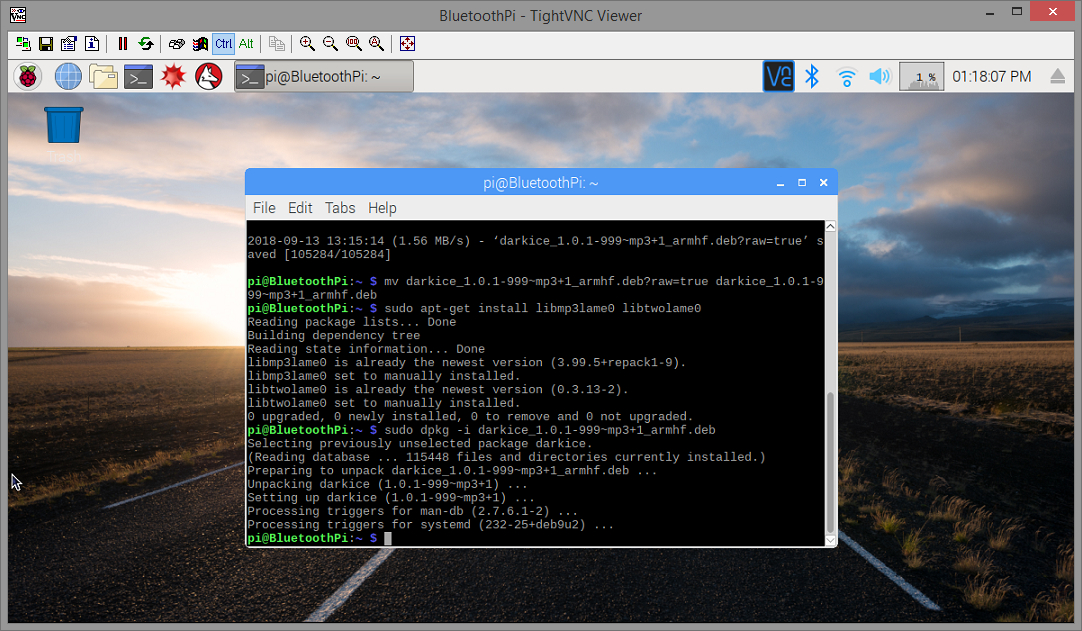Click the auto zoom magnifier
1082x631 pixels.
pos(376,43)
